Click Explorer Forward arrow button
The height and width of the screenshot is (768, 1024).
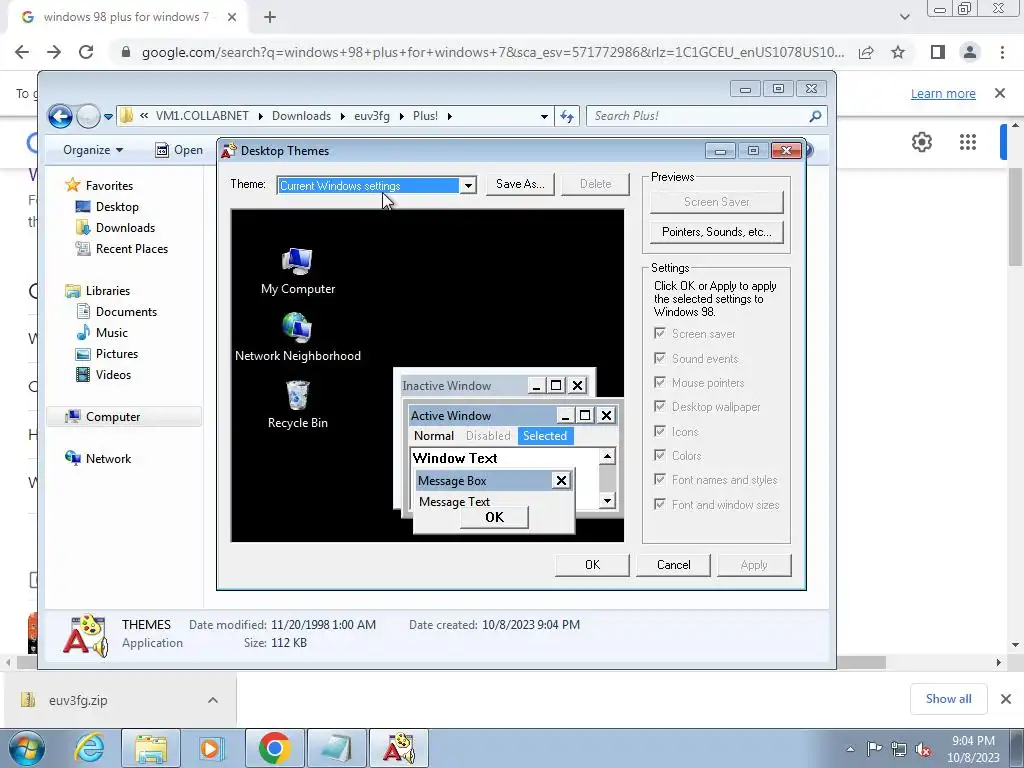coord(88,116)
